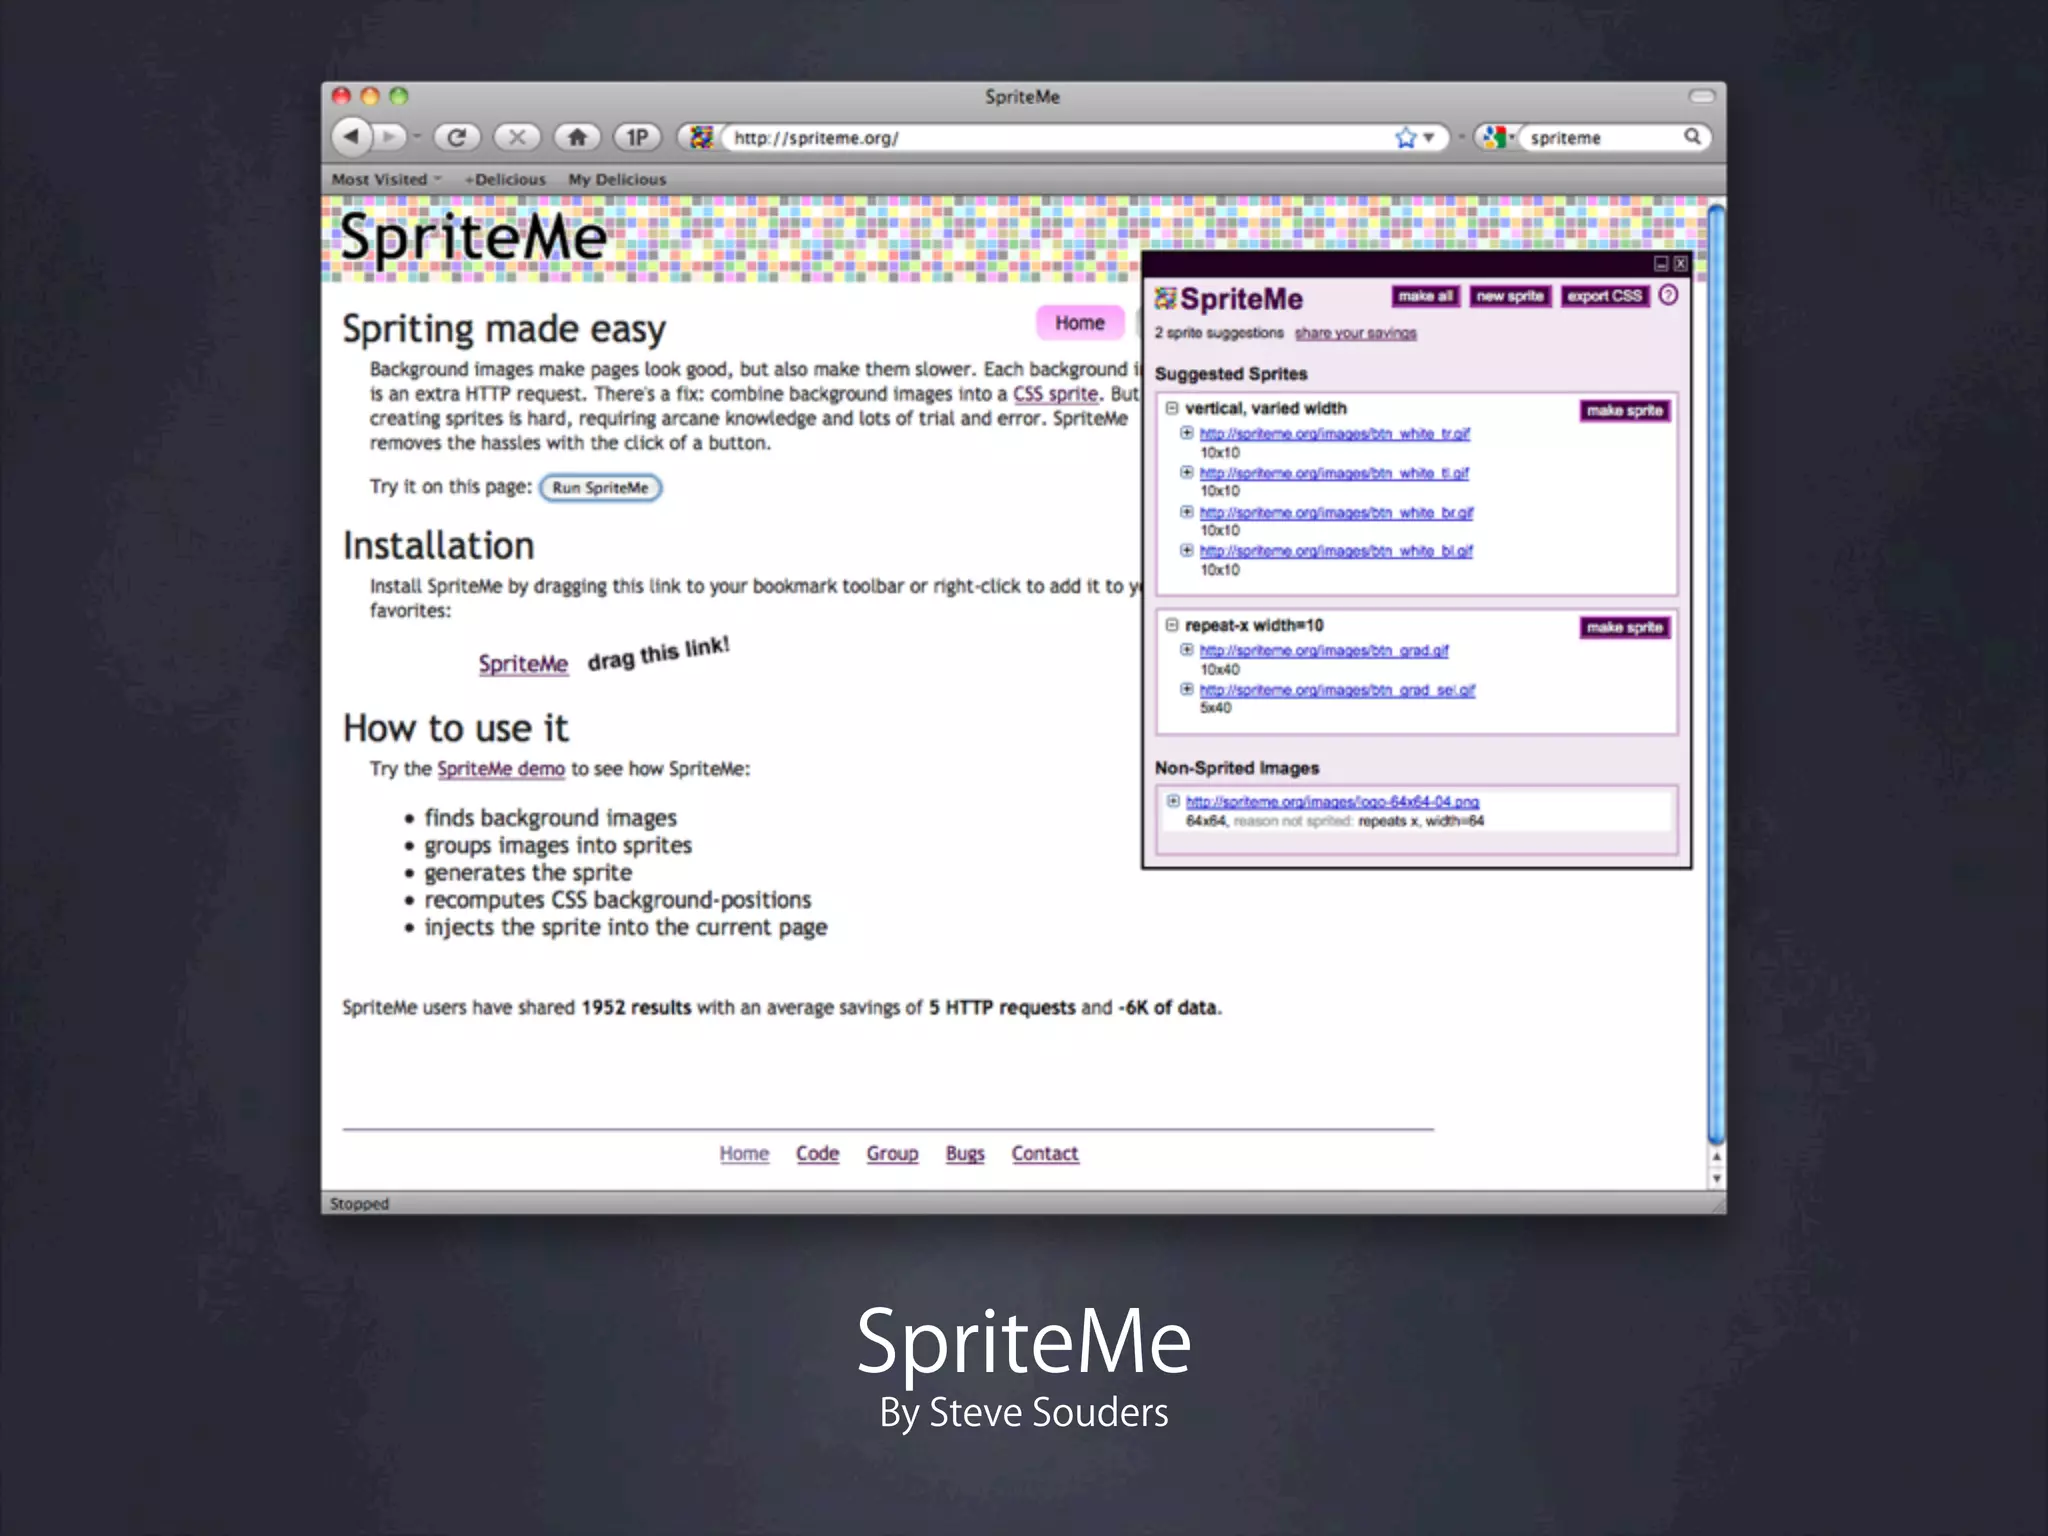The image size is (2048, 1536).
Task: Open the My Delicious bookmark
Action: tap(617, 179)
